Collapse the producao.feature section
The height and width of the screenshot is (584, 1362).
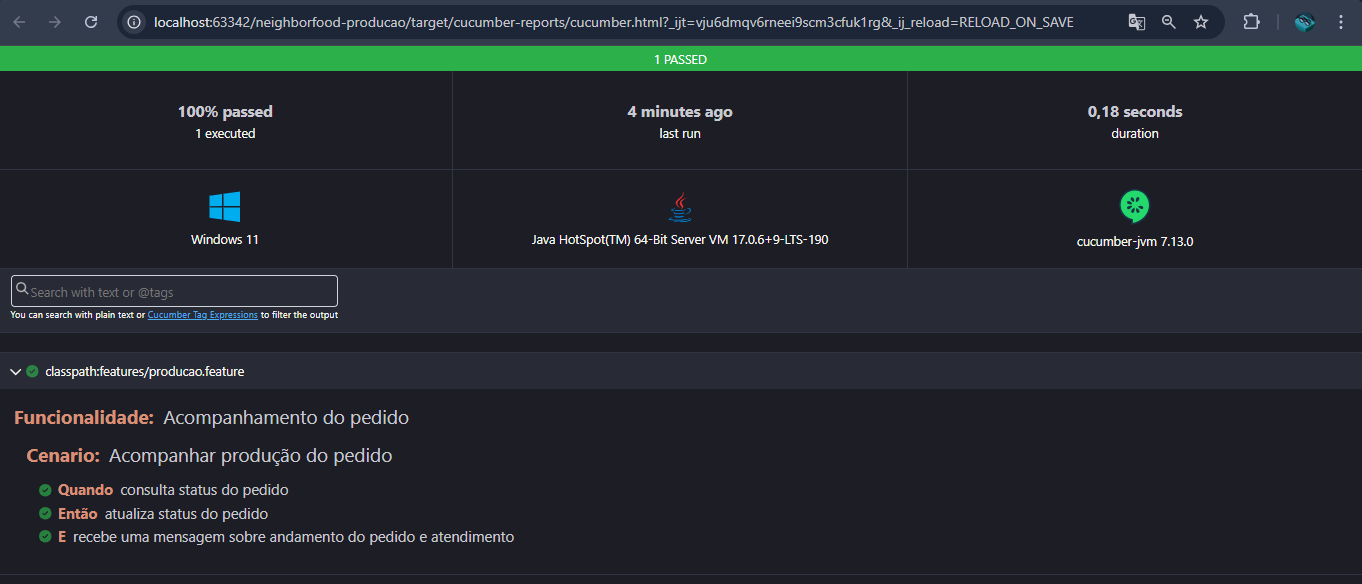15,371
